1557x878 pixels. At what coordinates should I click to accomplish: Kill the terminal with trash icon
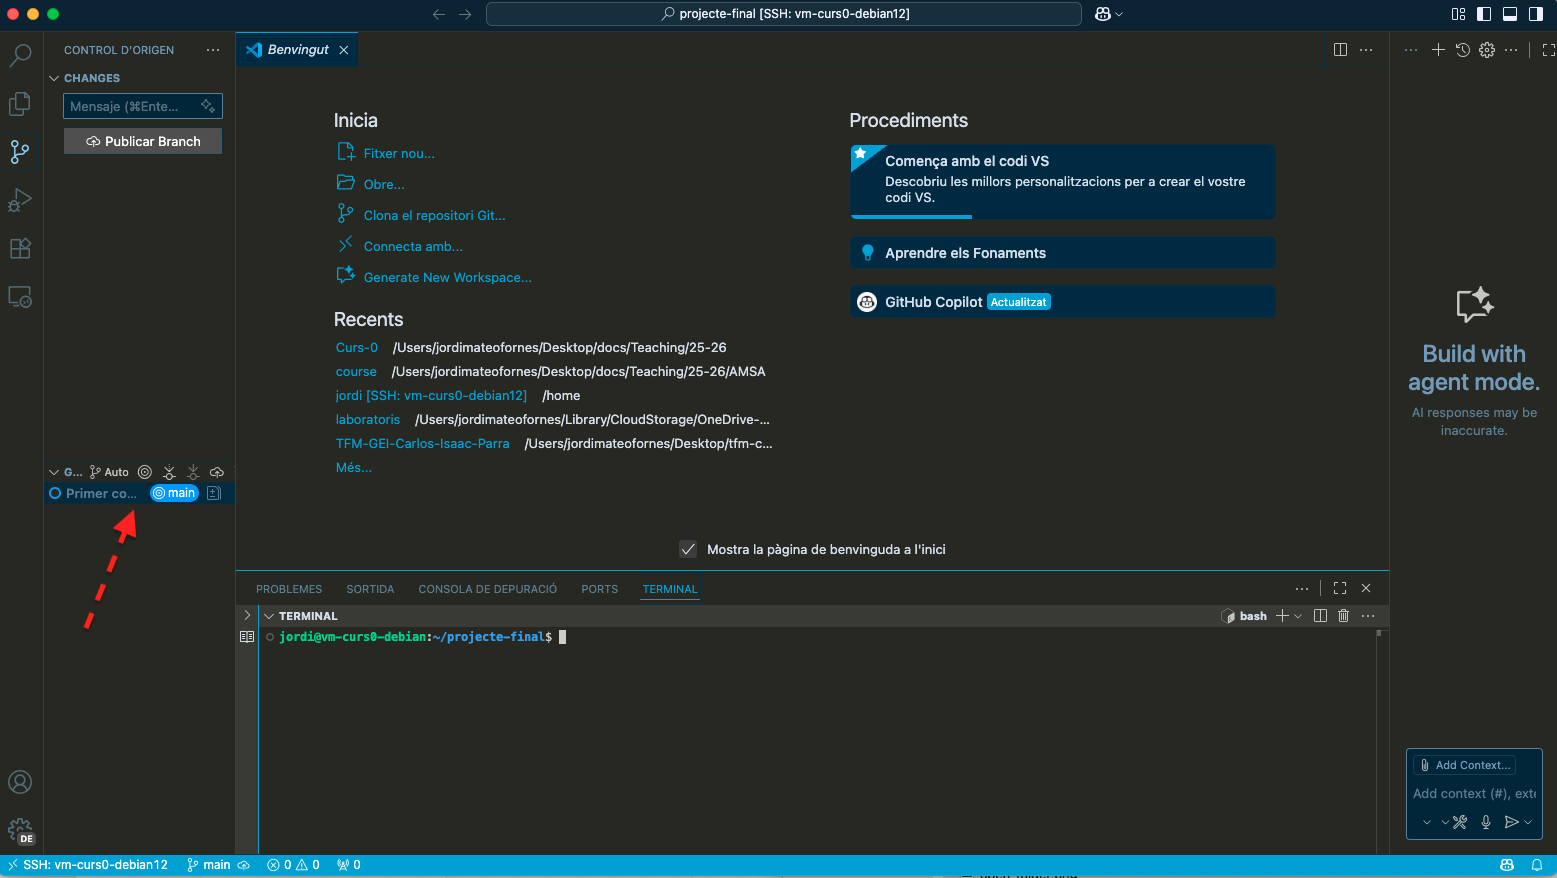(x=1344, y=616)
